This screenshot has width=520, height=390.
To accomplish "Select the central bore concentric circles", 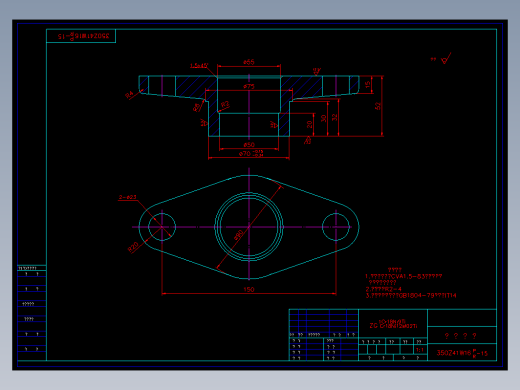I will pyautogui.click(x=249, y=227).
